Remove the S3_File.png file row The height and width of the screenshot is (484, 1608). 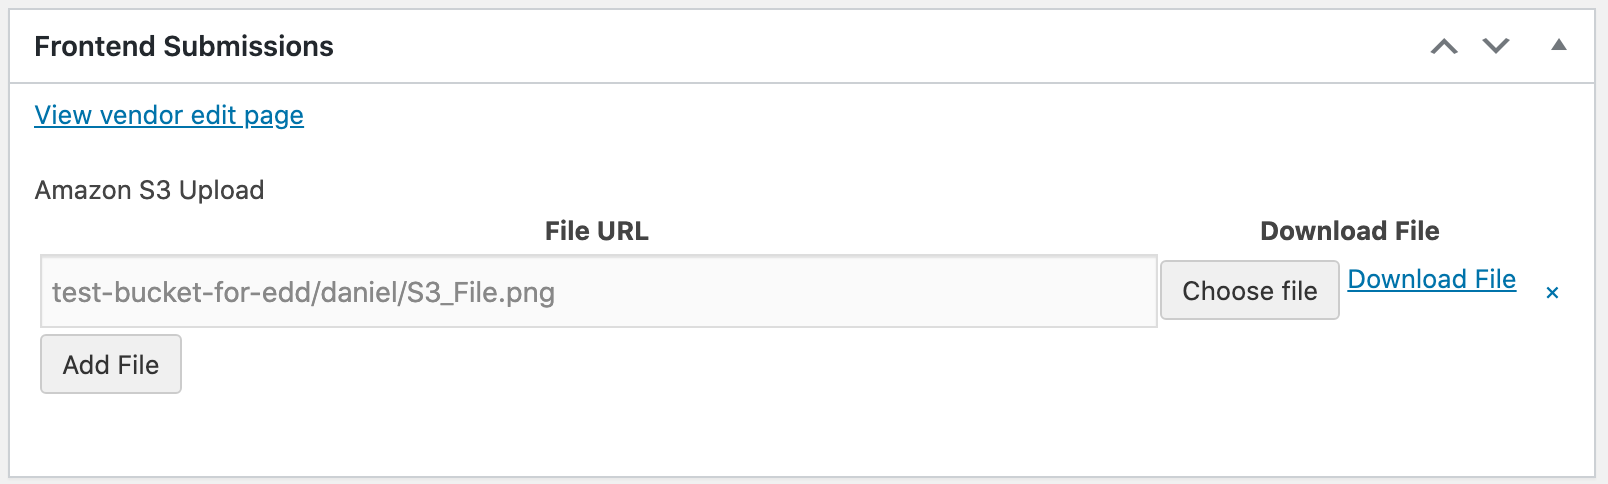click(1552, 293)
